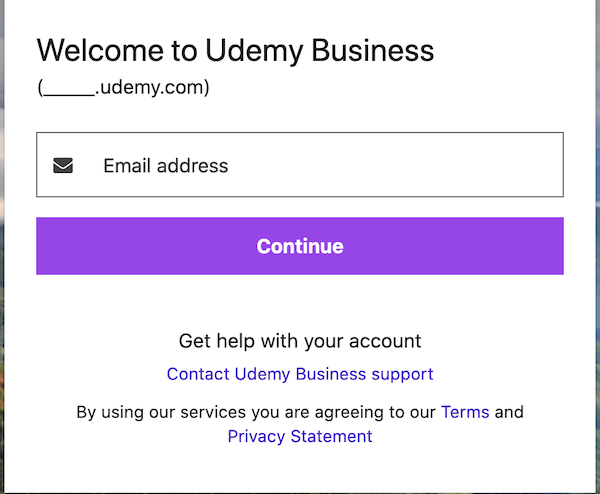Image resolution: width=600 pixels, height=494 pixels.
Task: Click the word 'Privacy' in the footer link
Action: 257,437
